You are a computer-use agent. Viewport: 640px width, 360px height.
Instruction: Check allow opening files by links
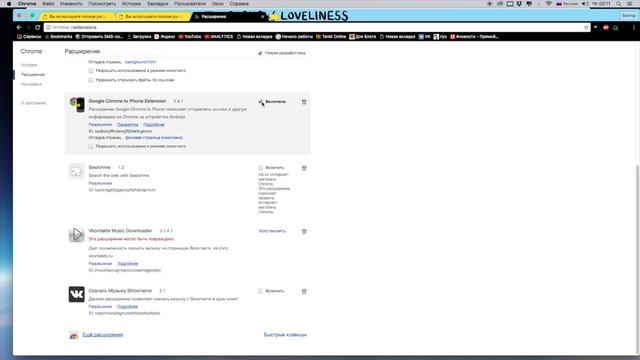coord(91,80)
